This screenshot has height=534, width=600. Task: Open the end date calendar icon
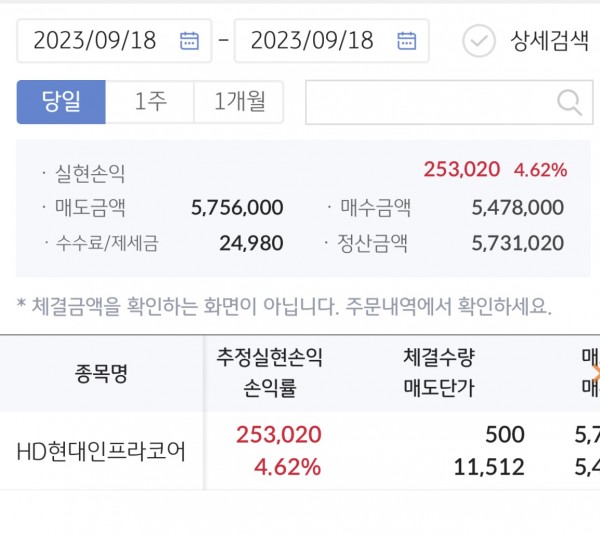[x=406, y=41]
